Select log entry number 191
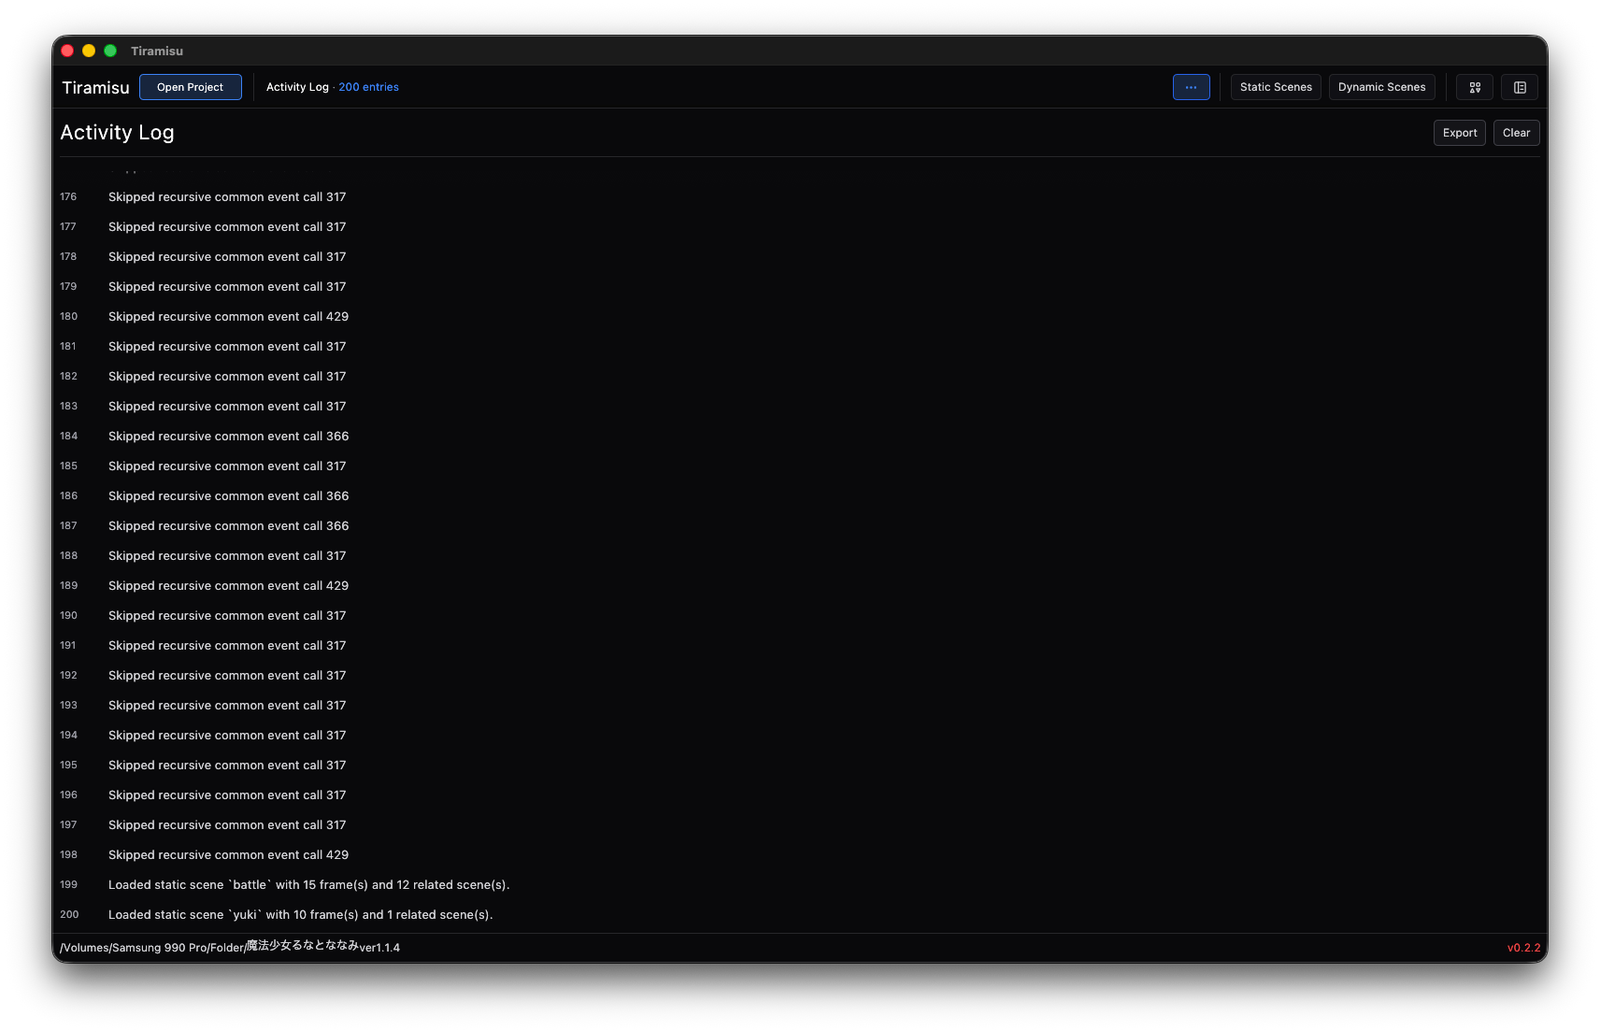Image resolution: width=1600 pixels, height=1032 pixels. point(800,646)
